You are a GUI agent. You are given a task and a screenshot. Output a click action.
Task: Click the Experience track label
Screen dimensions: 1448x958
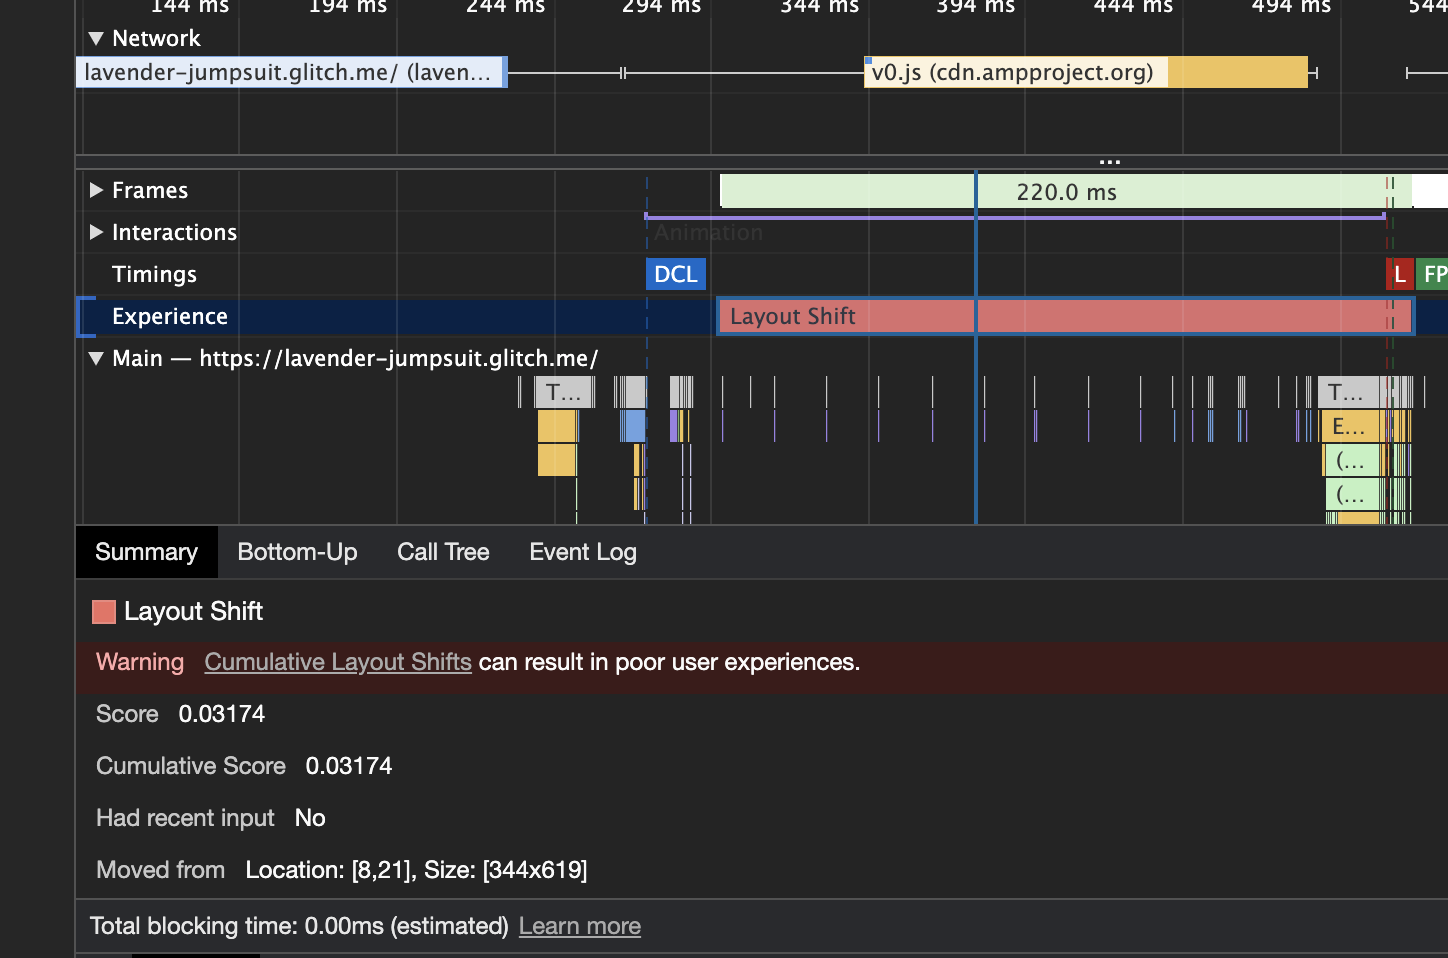[x=170, y=316]
